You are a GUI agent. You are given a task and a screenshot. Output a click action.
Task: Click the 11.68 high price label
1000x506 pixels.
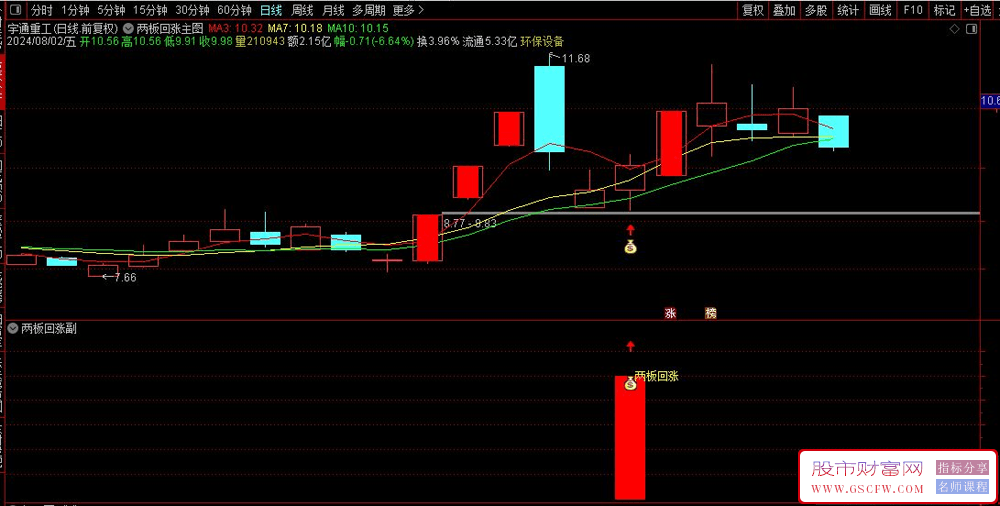tap(576, 59)
